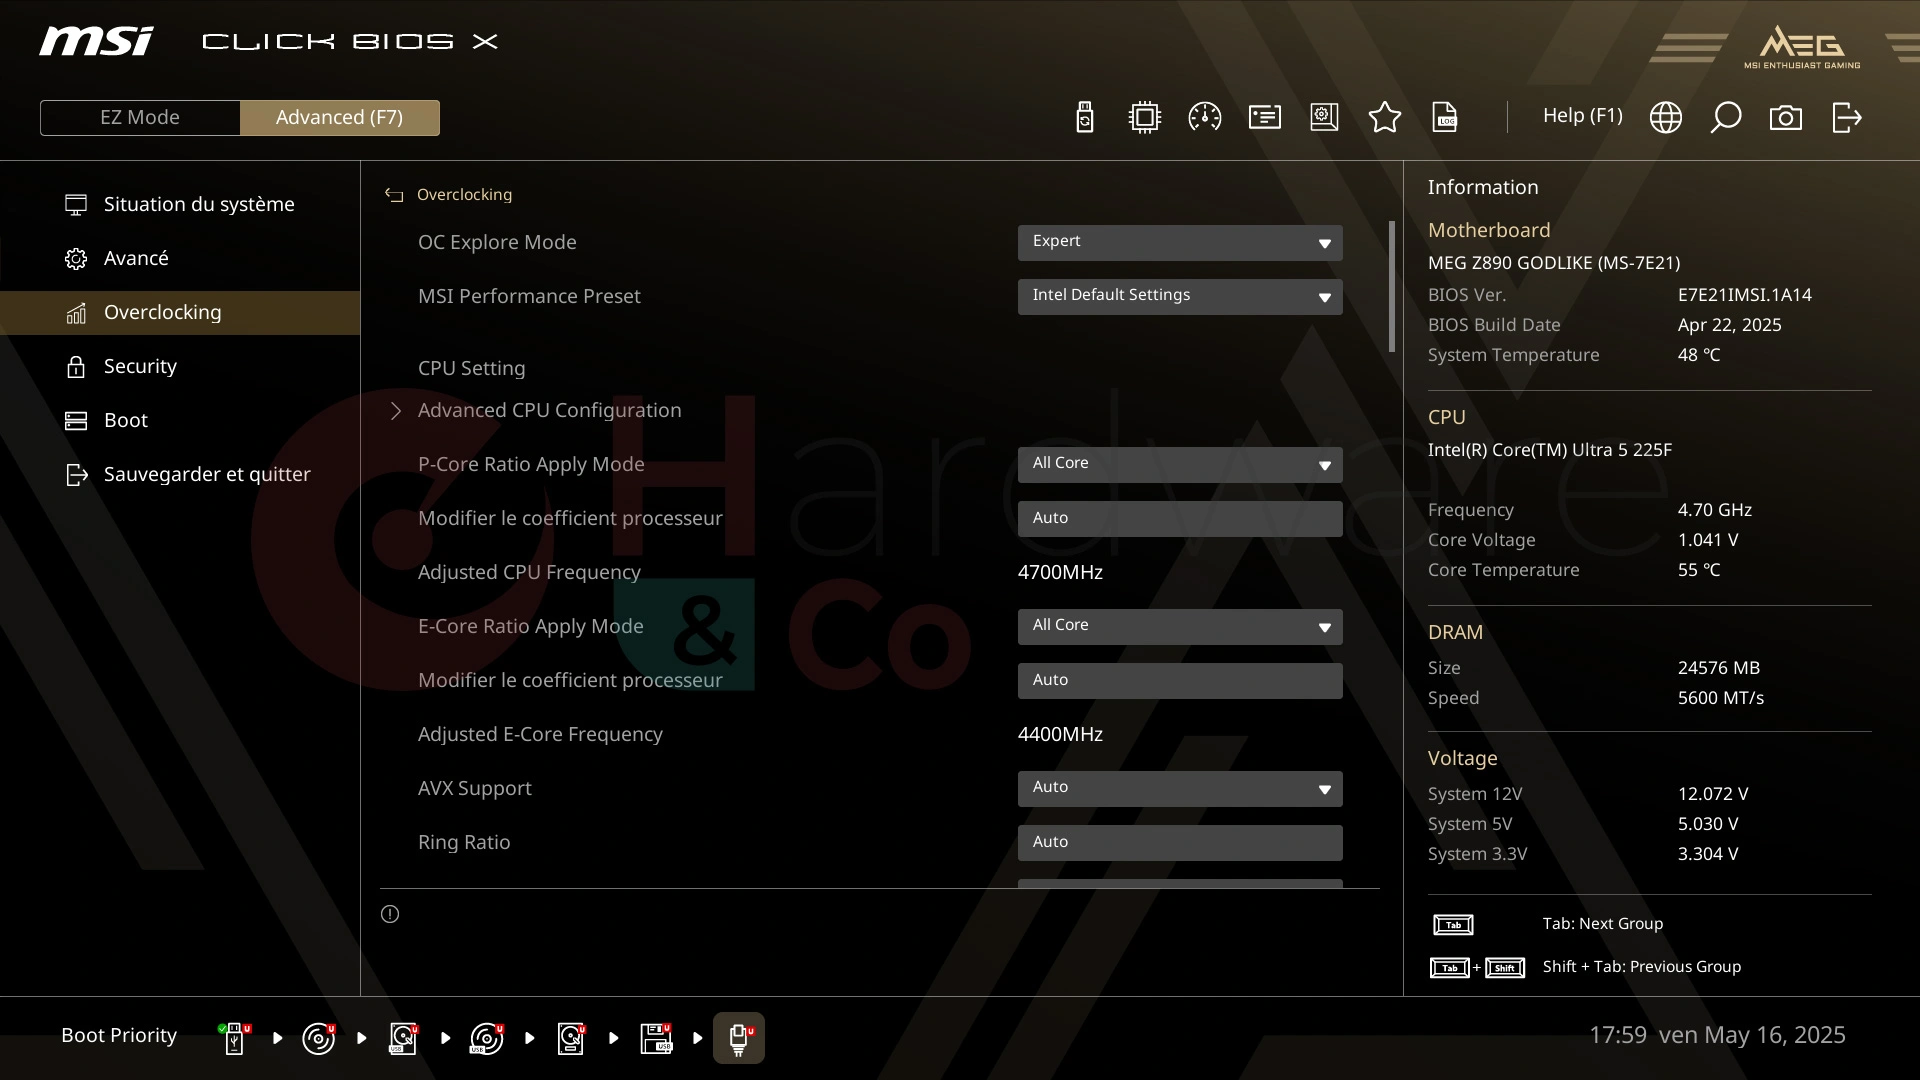Image resolution: width=1920 pixels, height=1080 pixels.
Task: Open the M-Flash USB update icon
Action: (x=1084, y=117)
